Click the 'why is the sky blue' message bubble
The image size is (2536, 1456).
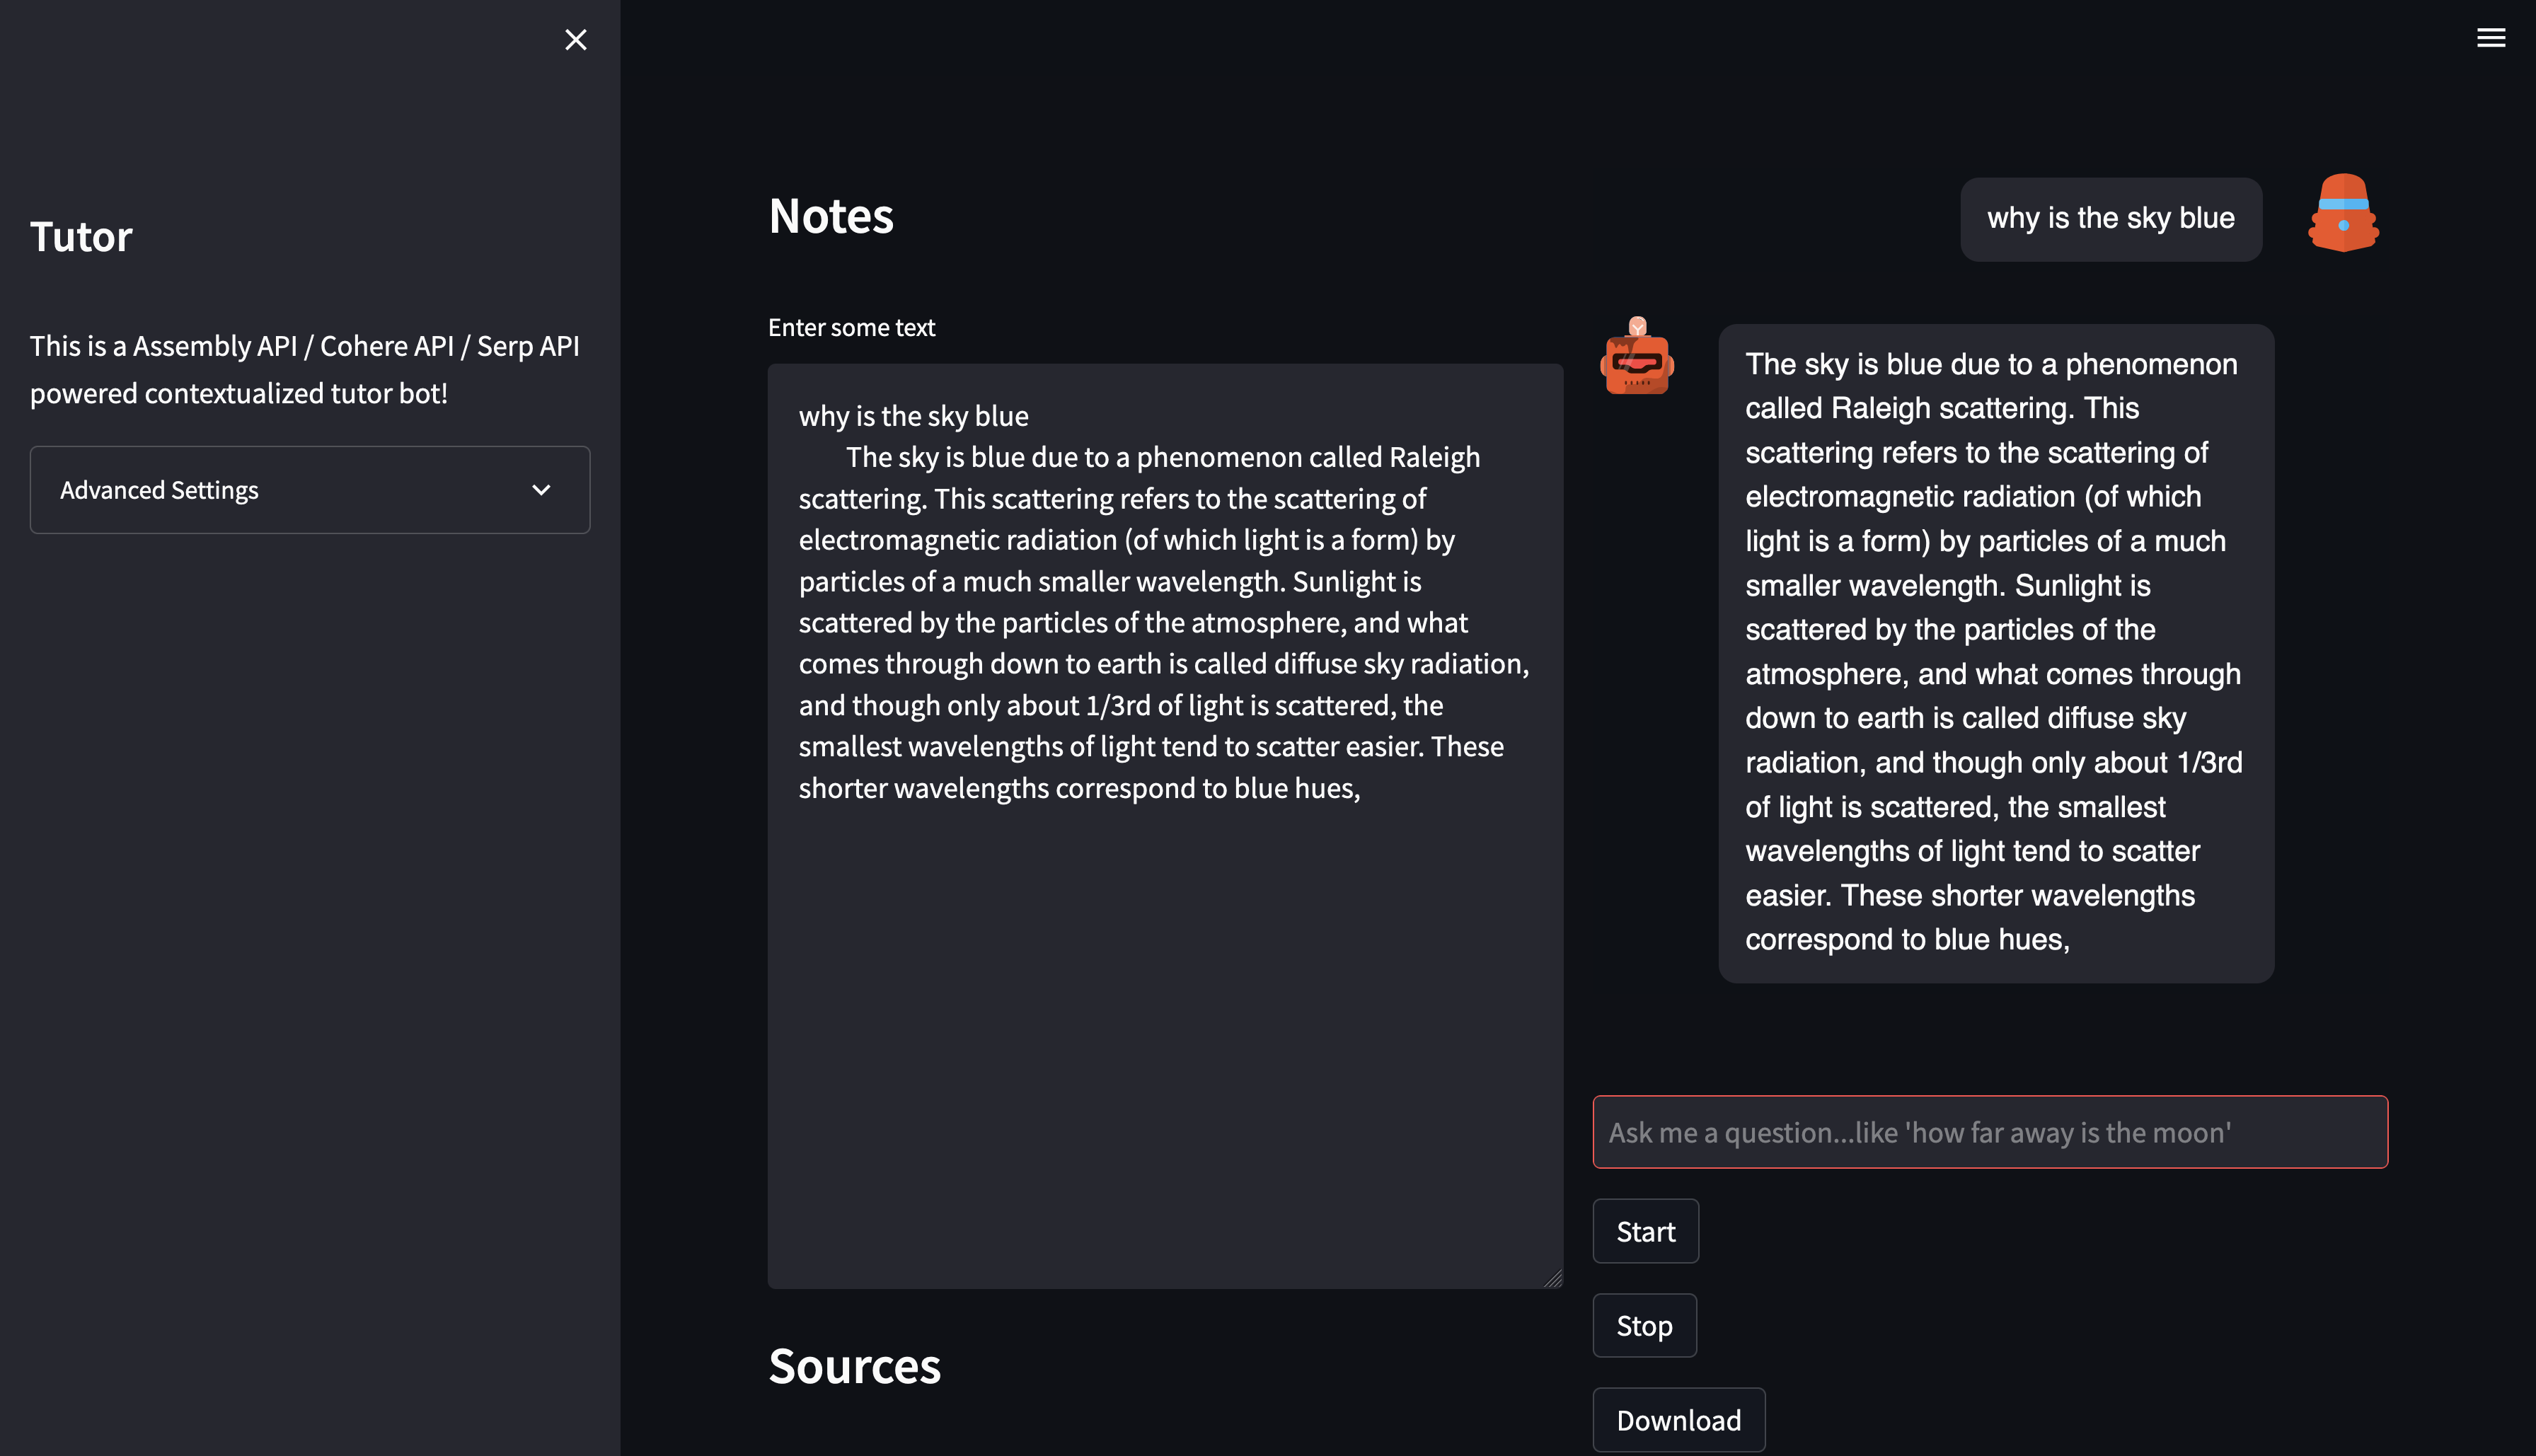point(2110,219)
